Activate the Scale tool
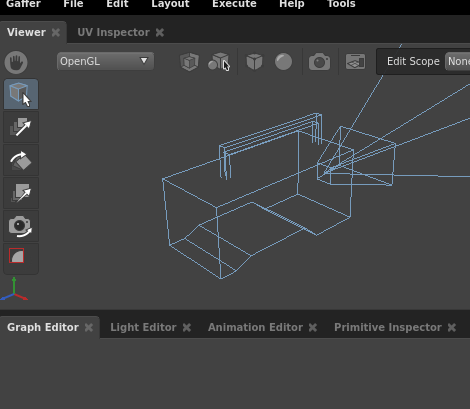 point(21,193)
